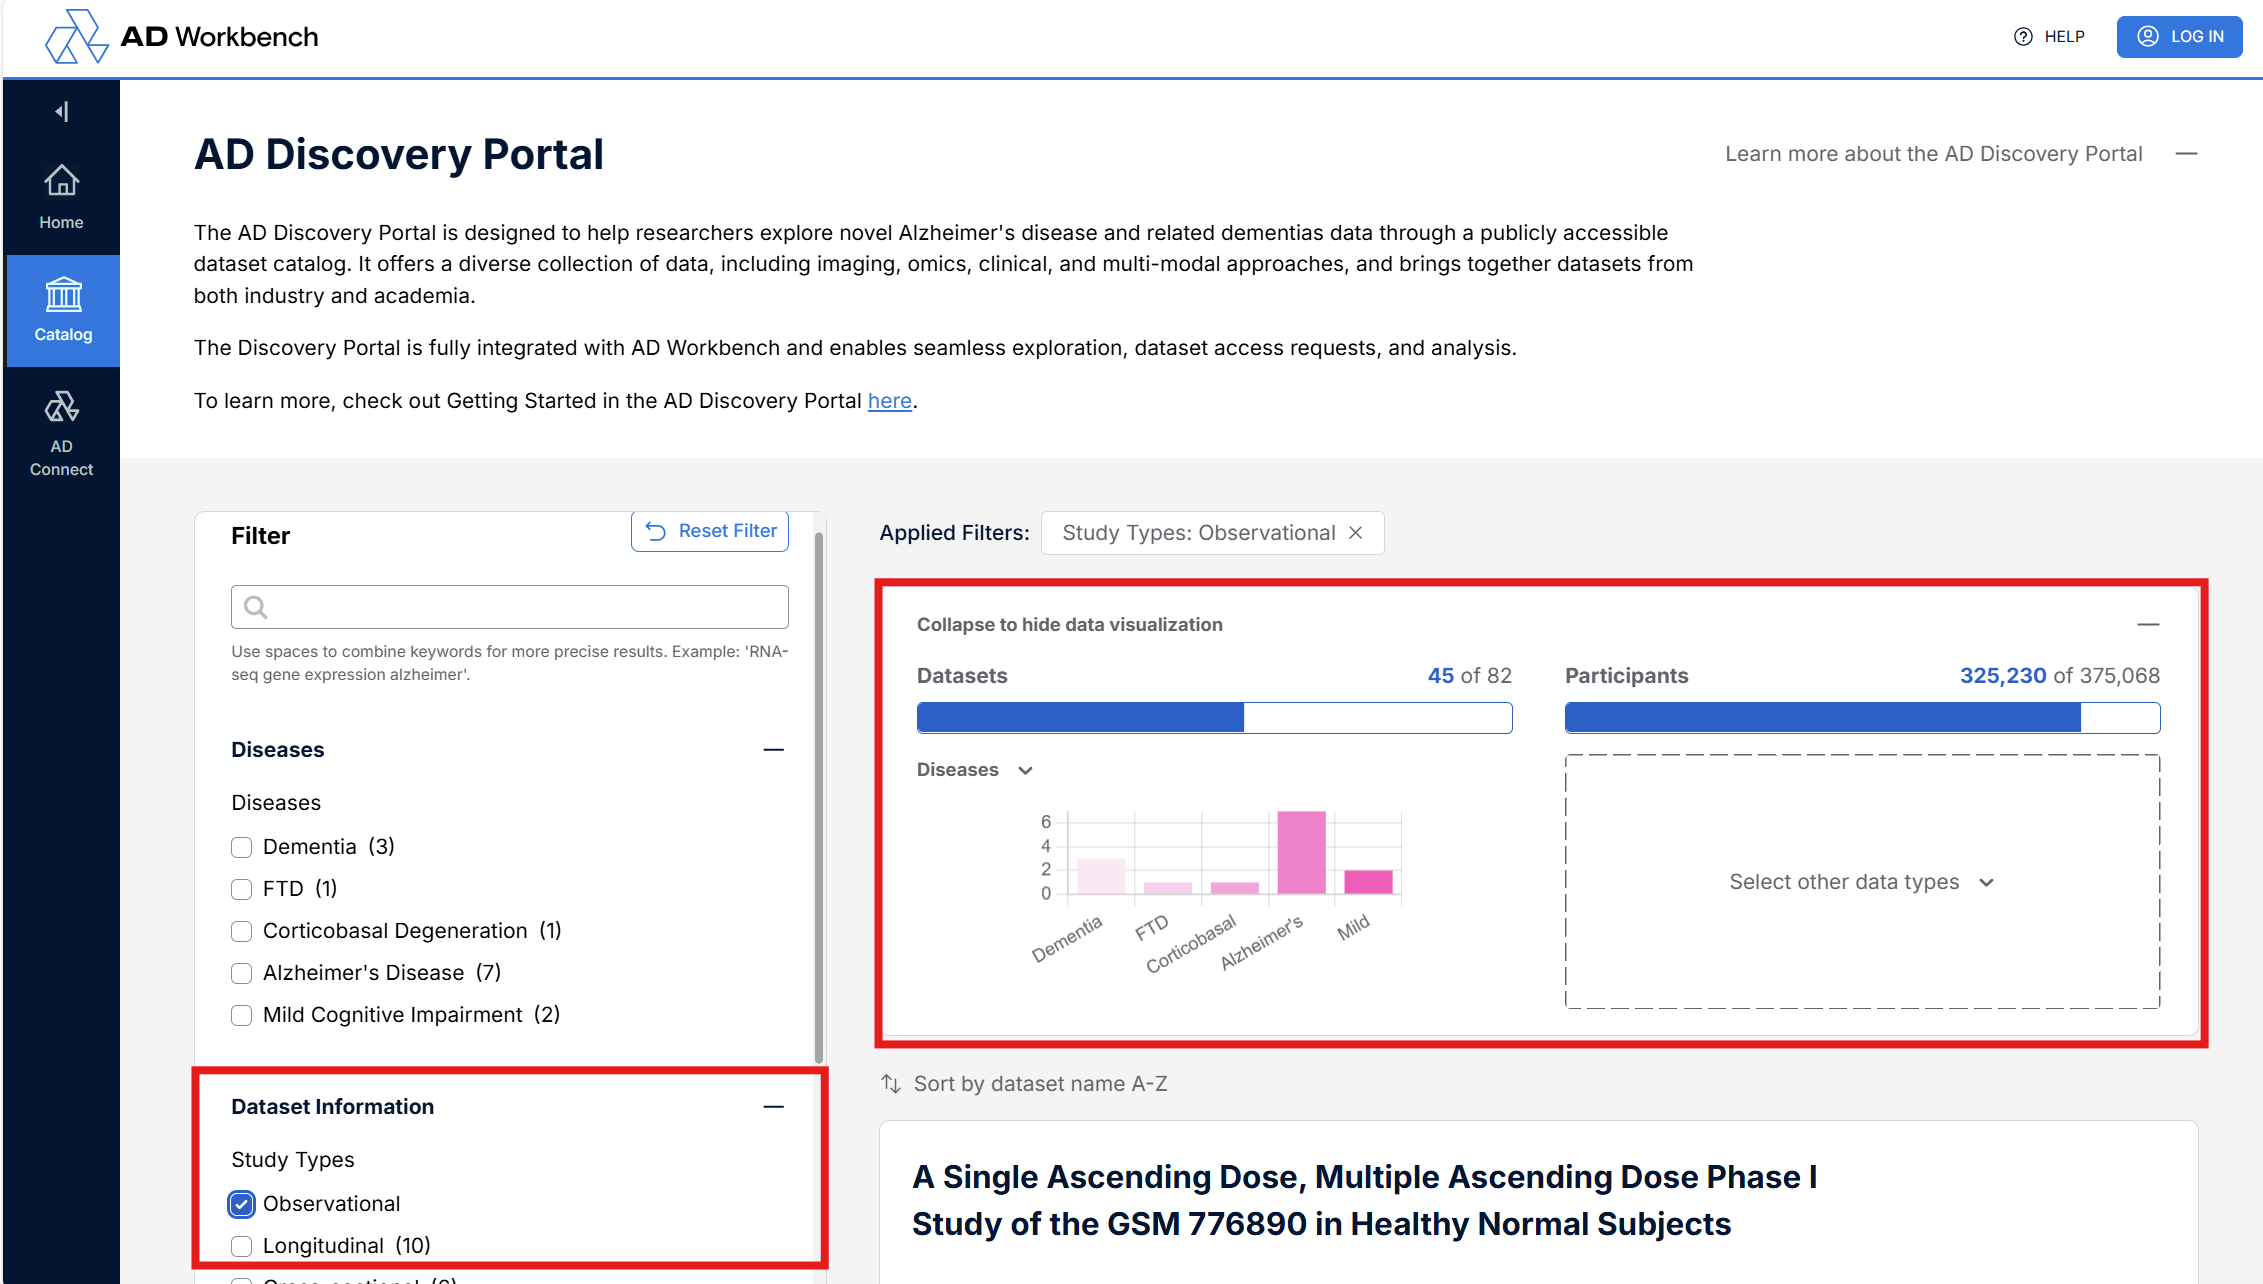The image size is (2263, 1284).
Task: Collapse the sidebar using the arrow icon
Action: coord(62,111)
